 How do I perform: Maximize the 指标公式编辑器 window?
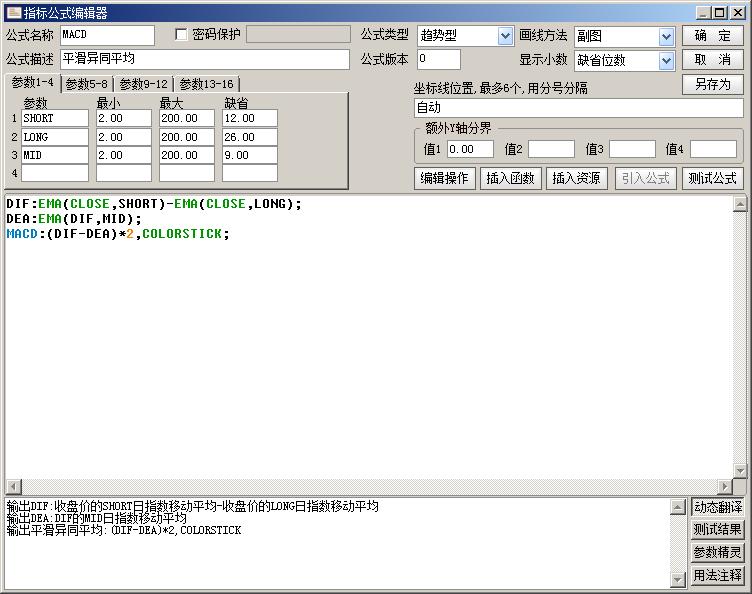(x=719, y=13)
